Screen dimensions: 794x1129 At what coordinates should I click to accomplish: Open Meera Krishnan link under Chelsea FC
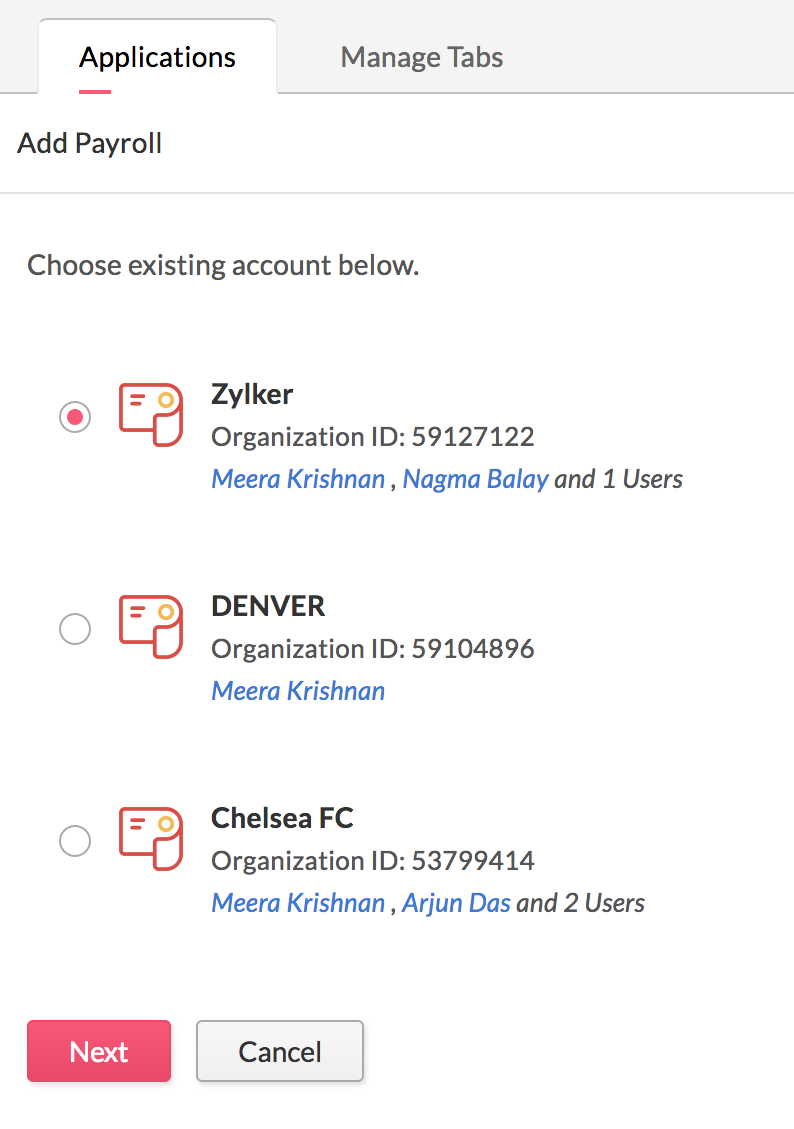(298, 903)
